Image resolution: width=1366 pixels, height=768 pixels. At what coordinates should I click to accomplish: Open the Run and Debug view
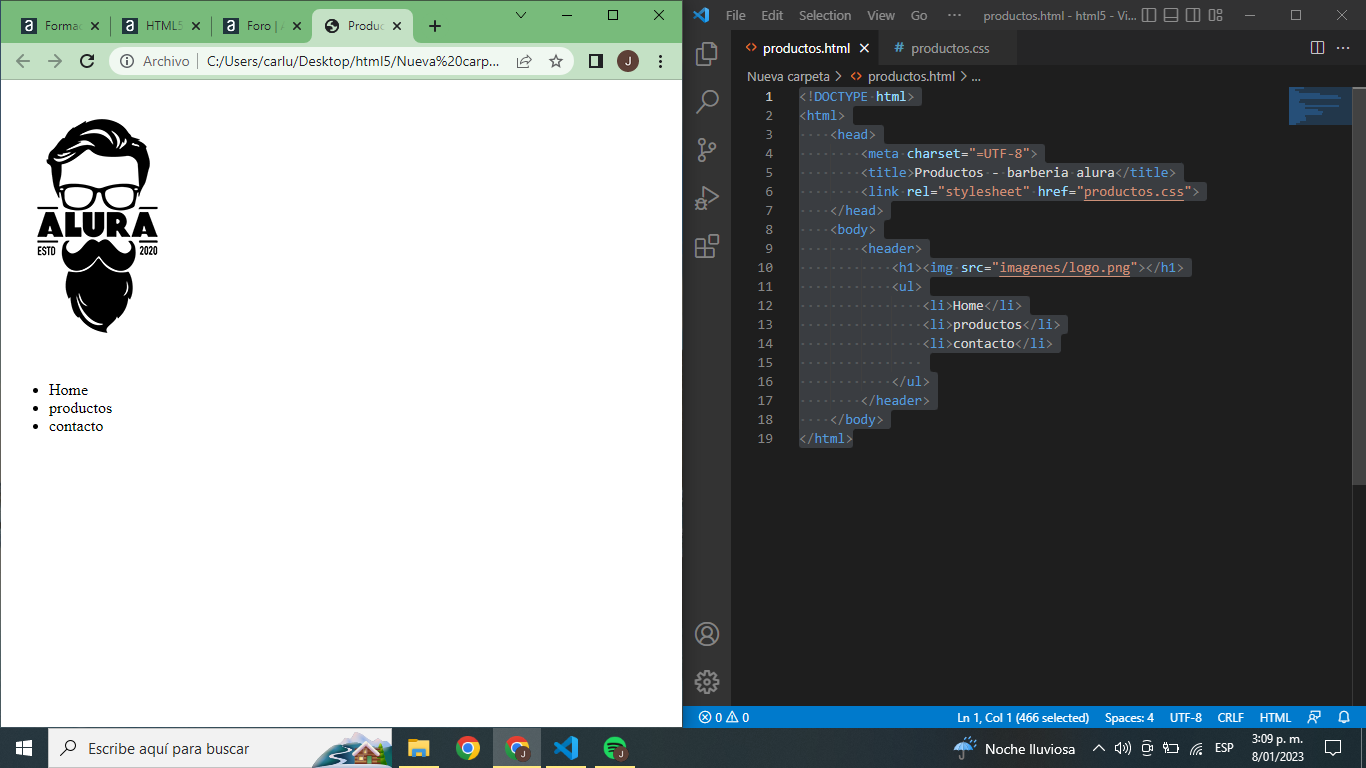click(x=707, y=198)
